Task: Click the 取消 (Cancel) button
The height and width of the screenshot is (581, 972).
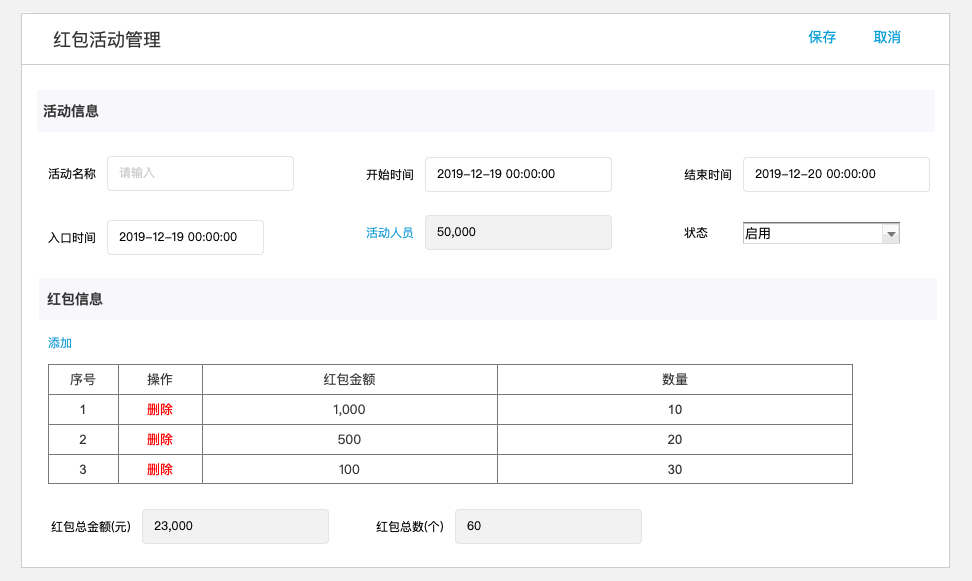Action: point(888,36)
